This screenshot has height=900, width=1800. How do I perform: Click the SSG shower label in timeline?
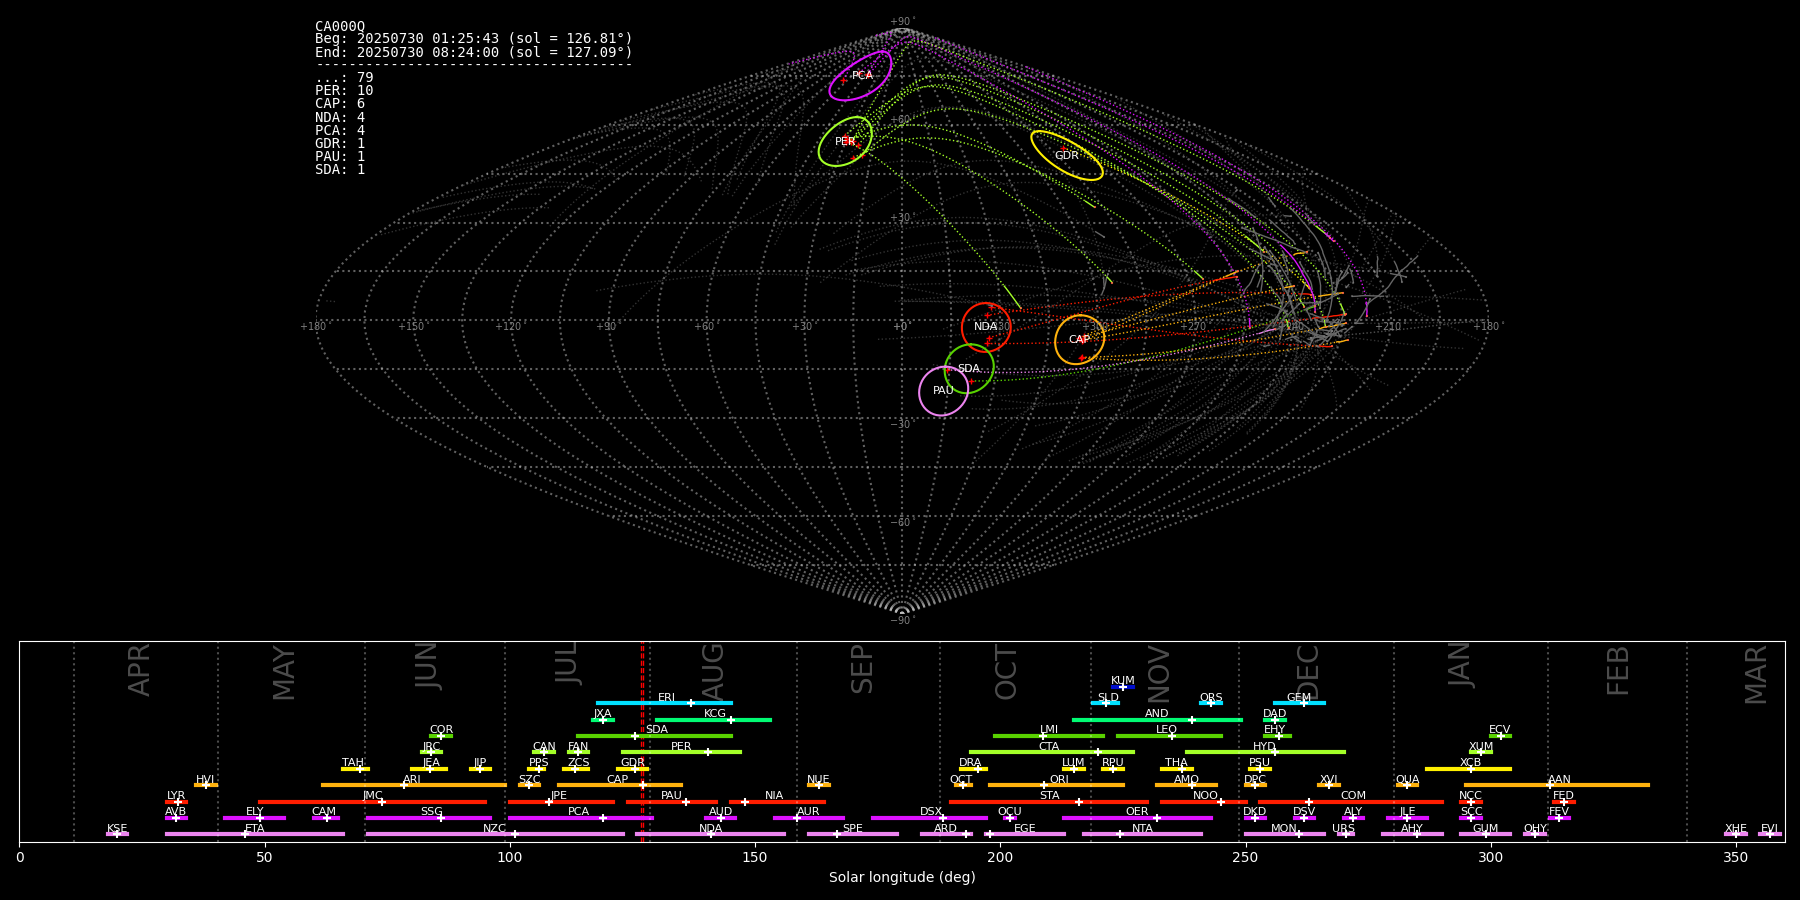[431, 812]
